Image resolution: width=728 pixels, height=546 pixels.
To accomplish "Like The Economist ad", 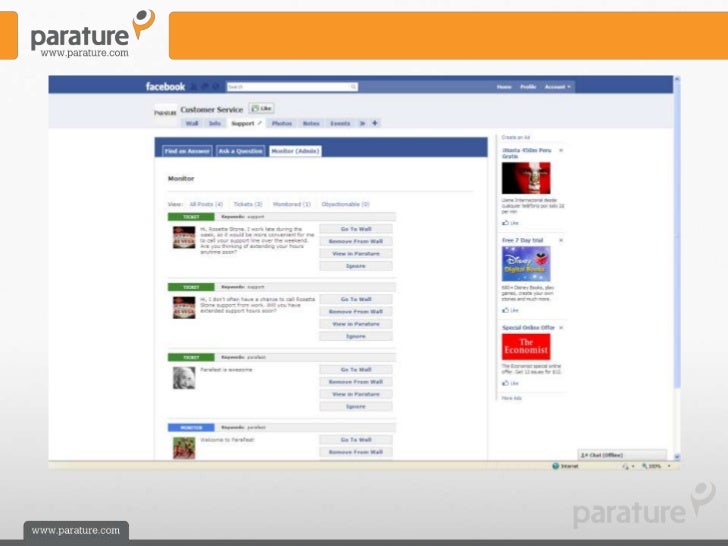I will [510, 383].
